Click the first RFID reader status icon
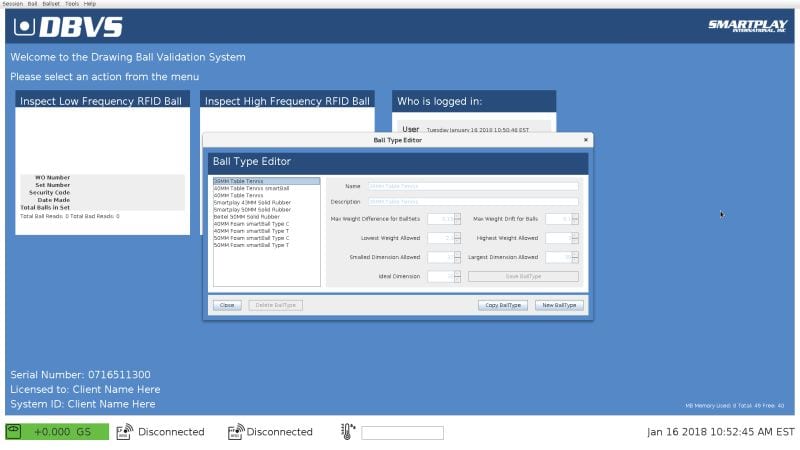The width and height of the screenshot is (800, 450). coord(124,432)
